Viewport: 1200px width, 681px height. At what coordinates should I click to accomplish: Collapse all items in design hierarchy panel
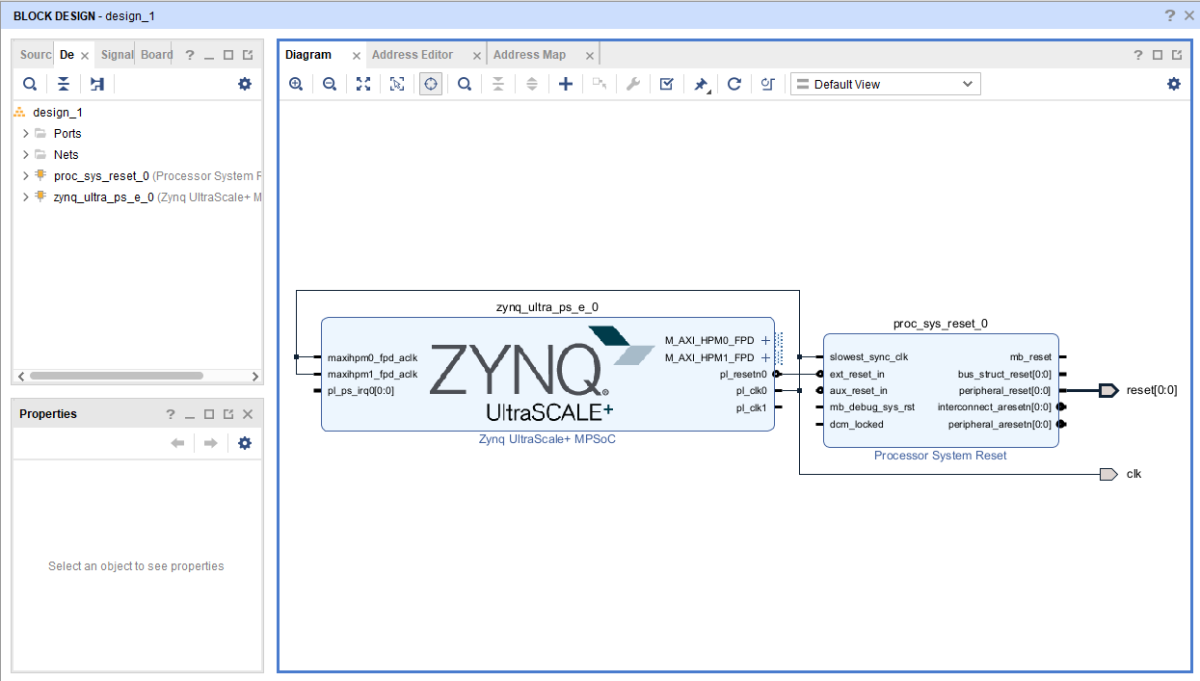(x=63, y=85)
